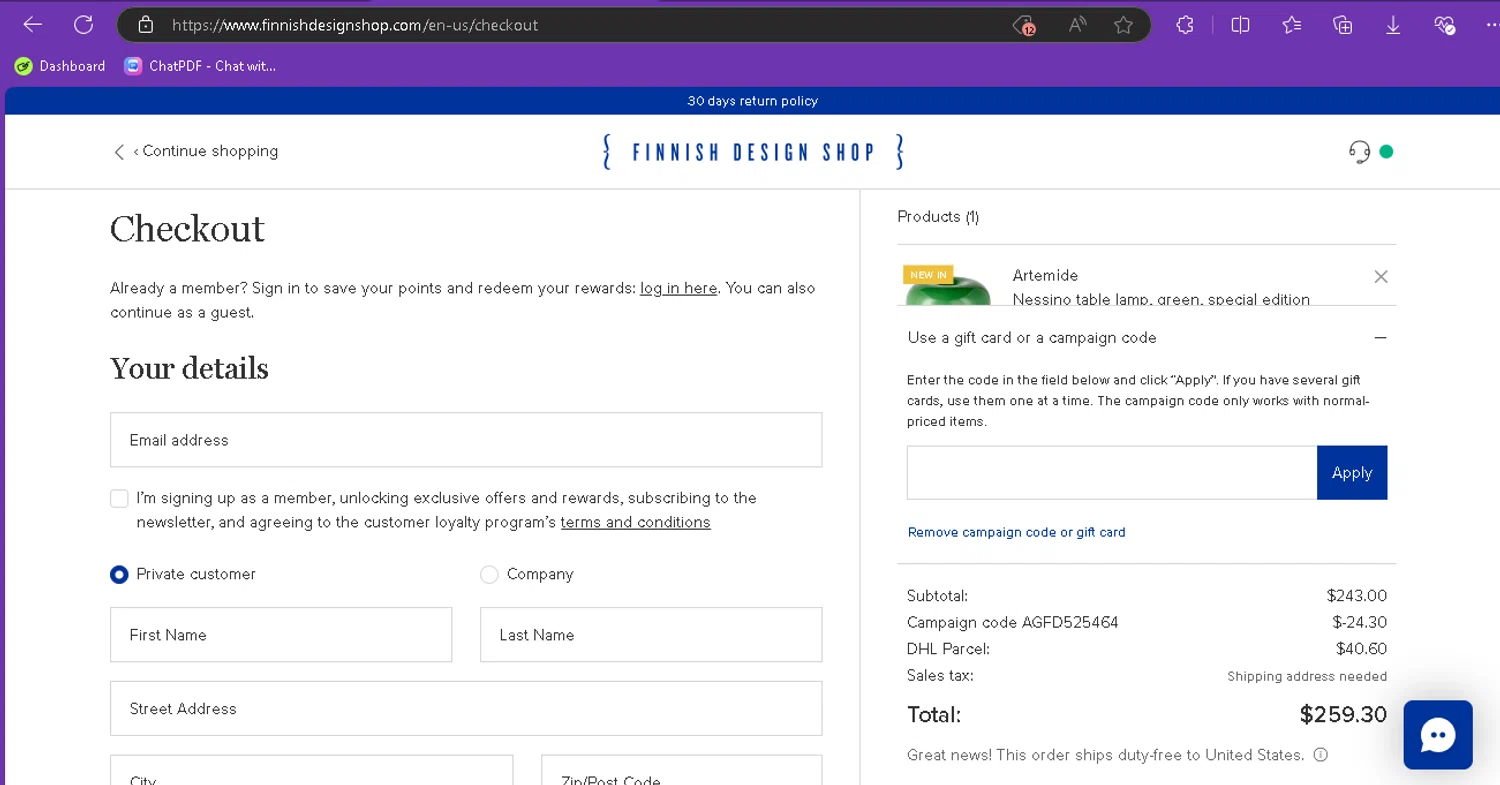Open Downloads arrow icon
Screen dimensions: 1500x785
(1393, 25)
